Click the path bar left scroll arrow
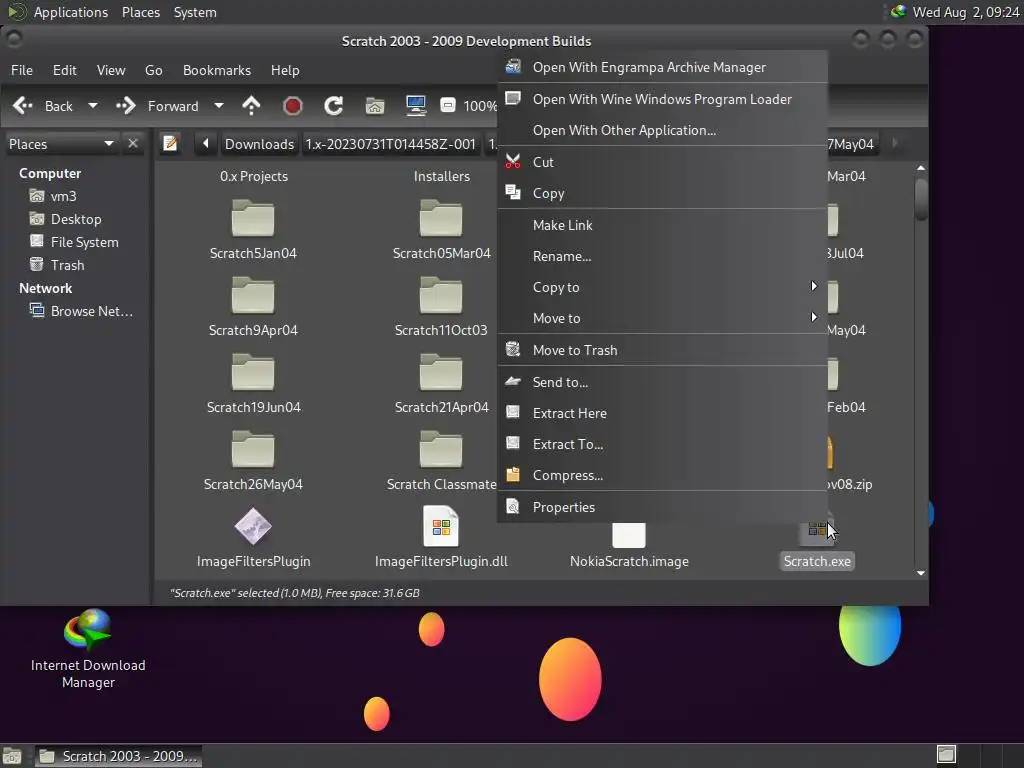 pyautogui.click(x=206, y=144)
